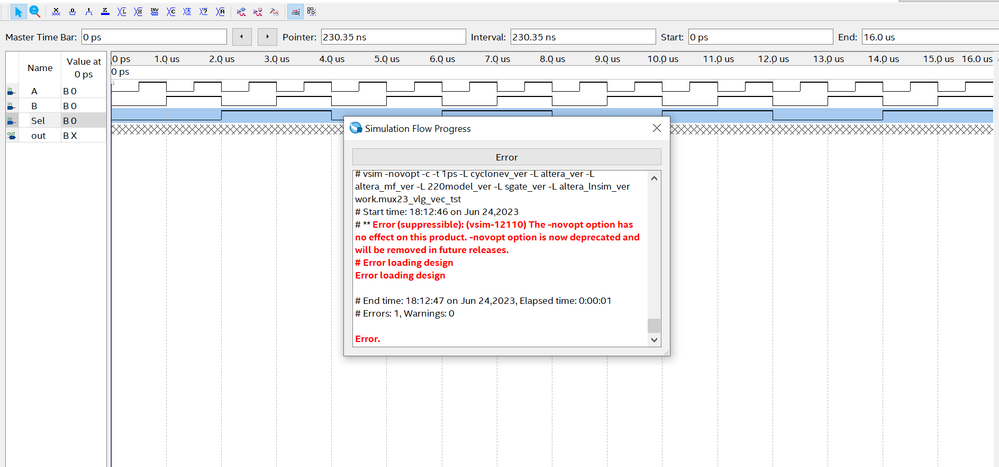Viewport: 999px width, 467px height.
Task: Move time bar to next transition
Action: [267, 37]
